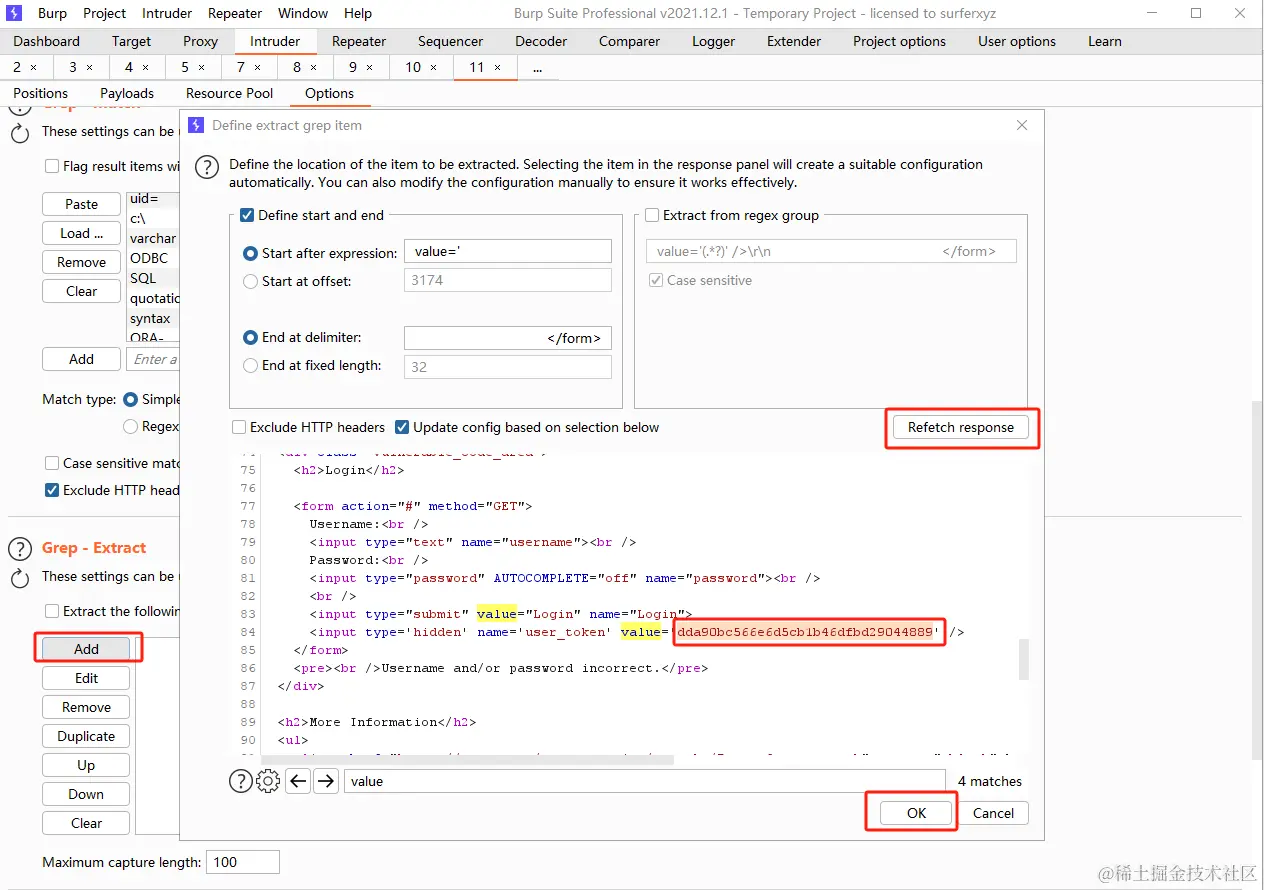Click Edit in Grep - Extract section
1264x890 pixels.
86,678
